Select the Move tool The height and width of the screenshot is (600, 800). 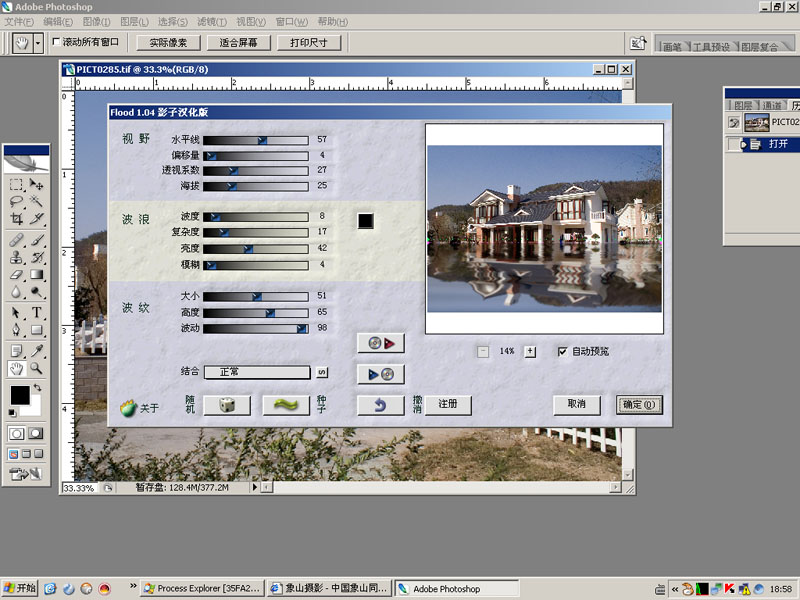[36, 185]
